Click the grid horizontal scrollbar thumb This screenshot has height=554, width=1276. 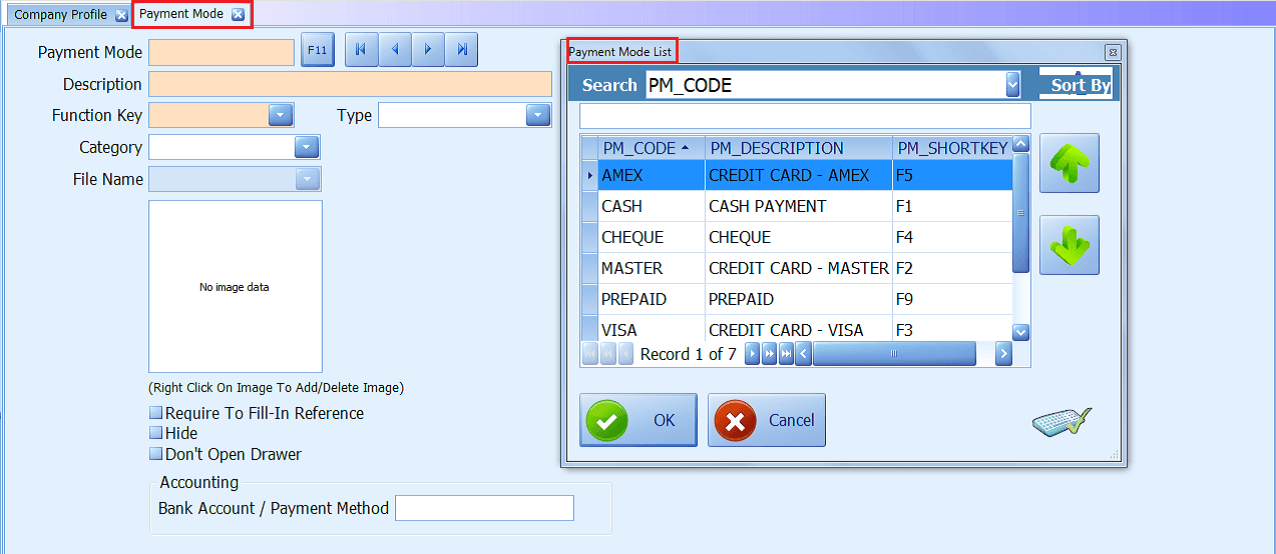[x=894, y=354]
